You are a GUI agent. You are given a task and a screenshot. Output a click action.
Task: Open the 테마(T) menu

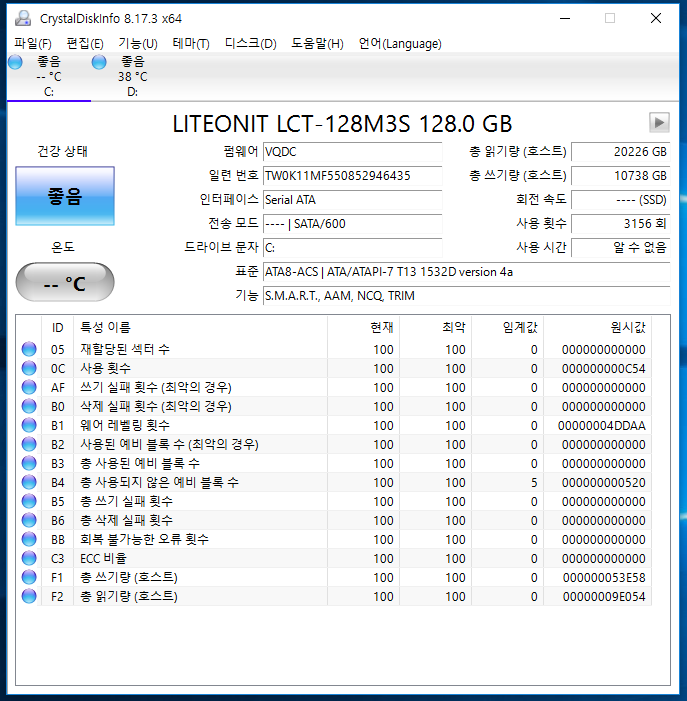click(191, 43)
